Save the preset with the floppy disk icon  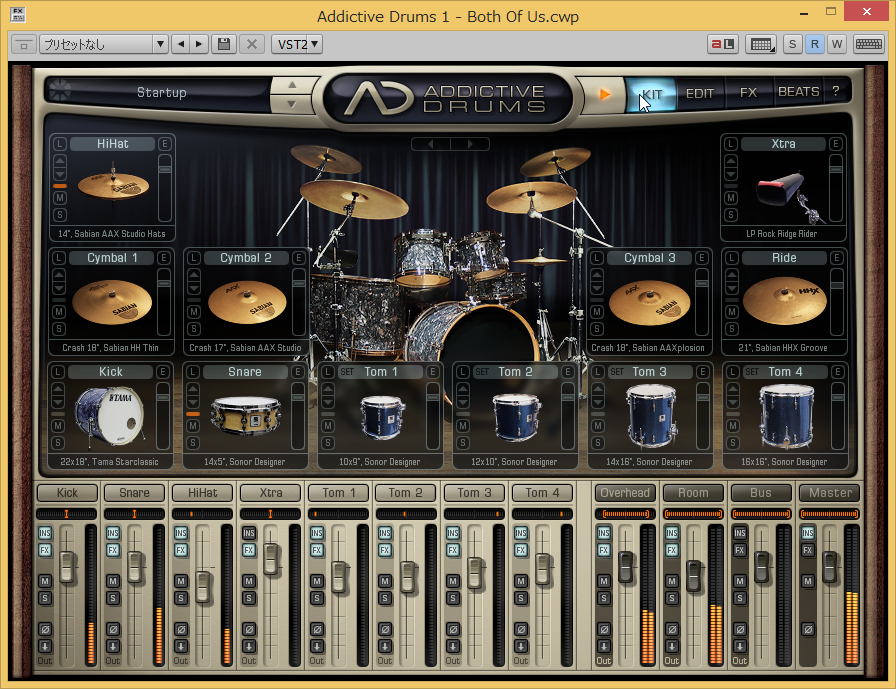224,44
